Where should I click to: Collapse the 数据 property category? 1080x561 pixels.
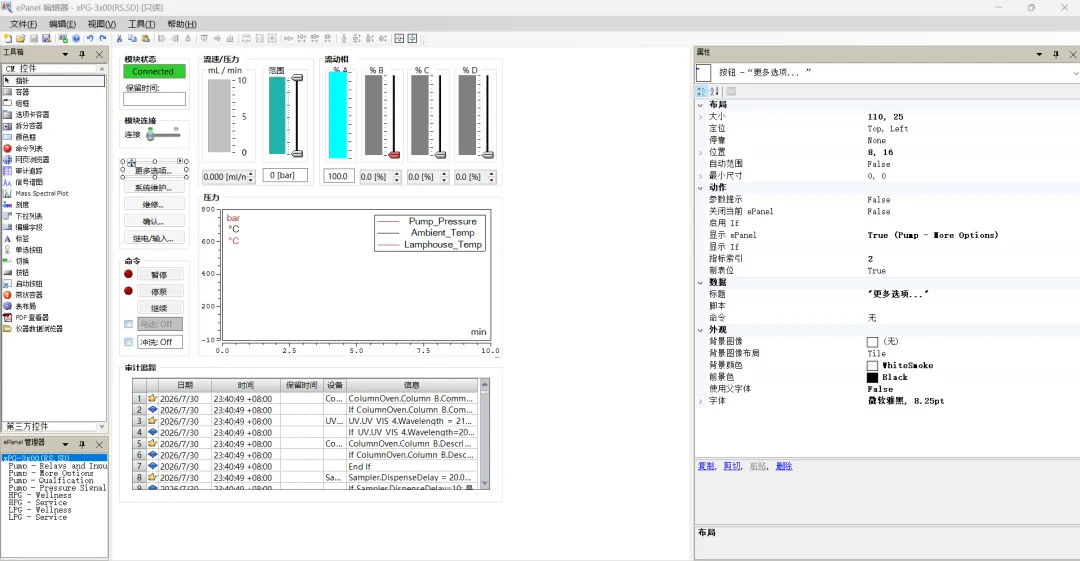point(700,283)
